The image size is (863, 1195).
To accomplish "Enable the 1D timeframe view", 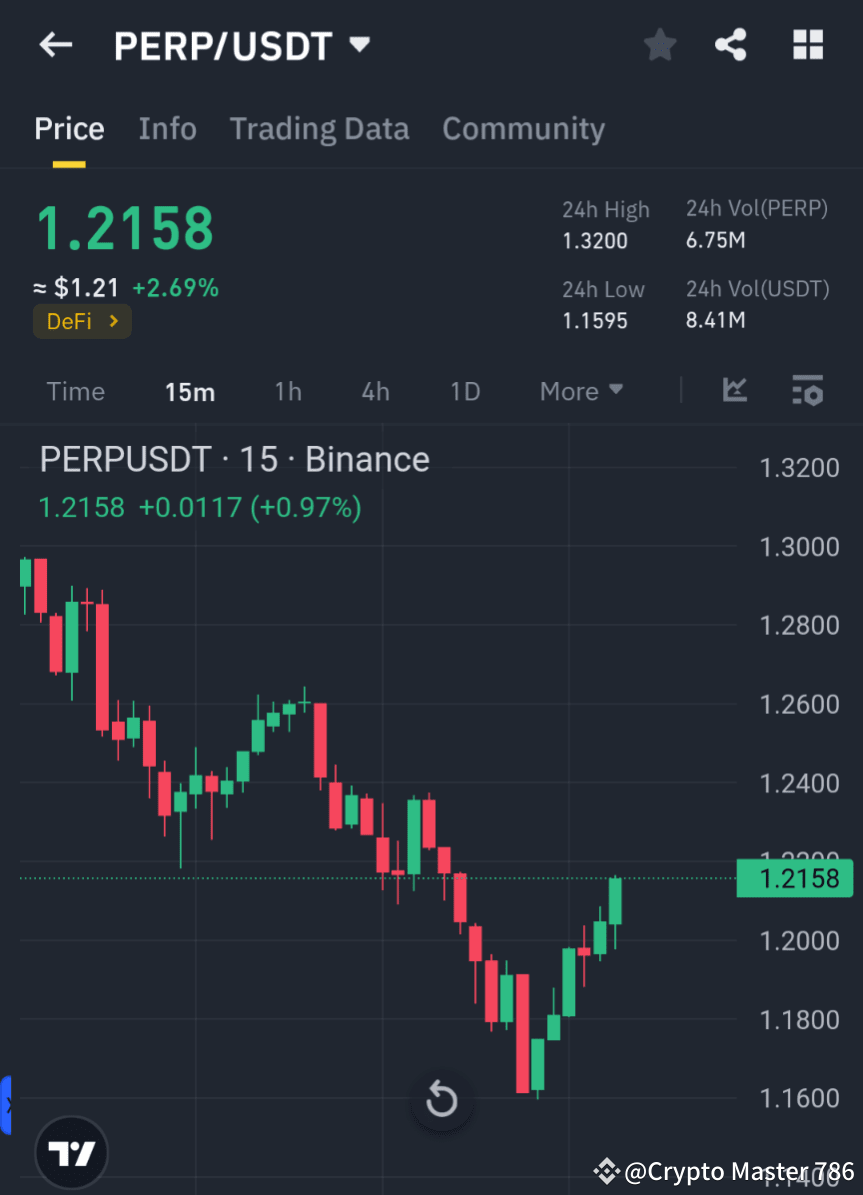I will click(x=464, y=391).
